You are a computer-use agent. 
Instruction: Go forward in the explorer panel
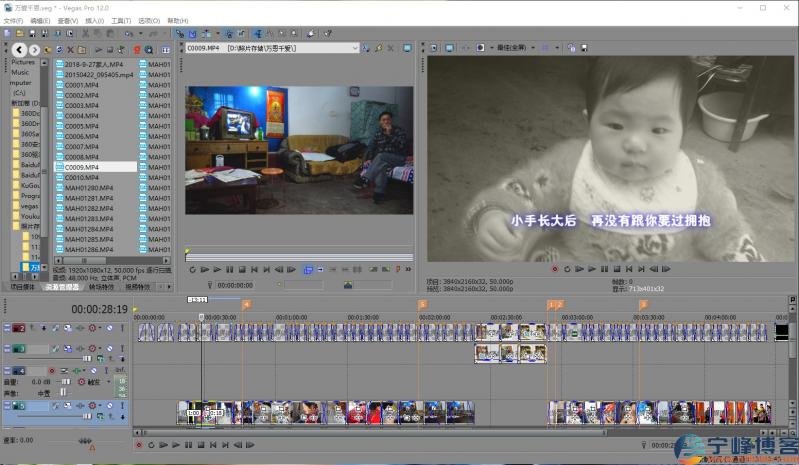click(34, 50)
